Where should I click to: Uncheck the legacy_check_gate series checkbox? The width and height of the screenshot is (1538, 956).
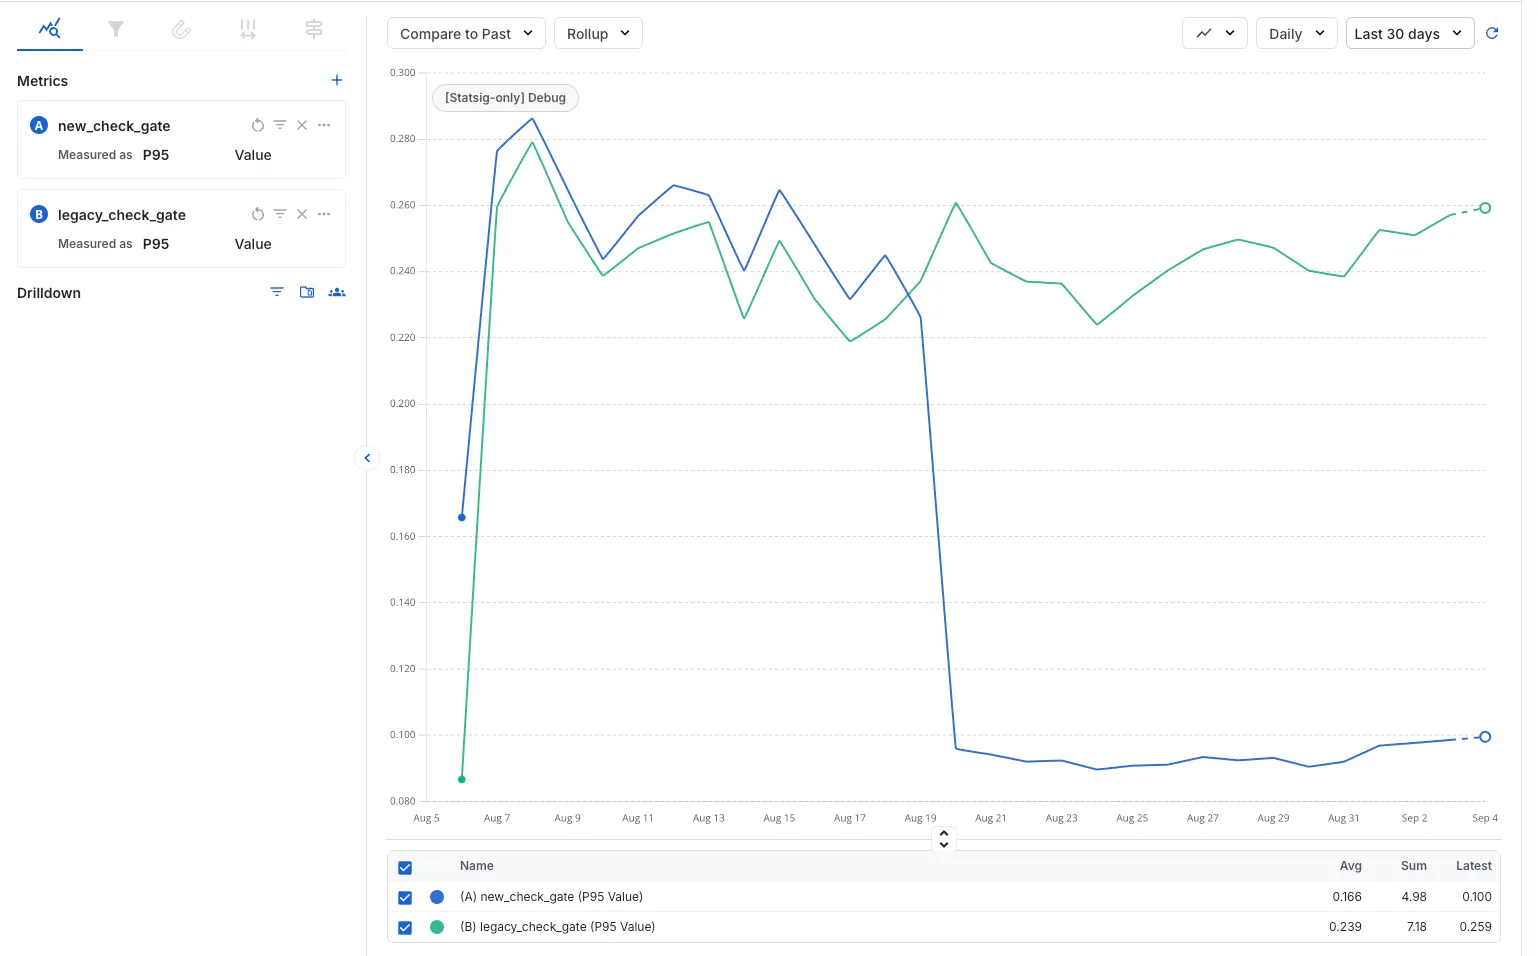click(405, 927)
